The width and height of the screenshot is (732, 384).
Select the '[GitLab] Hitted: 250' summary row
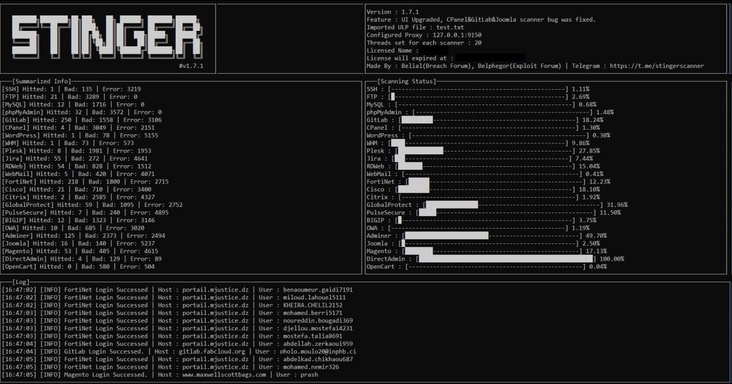click(x=82, y=120)
